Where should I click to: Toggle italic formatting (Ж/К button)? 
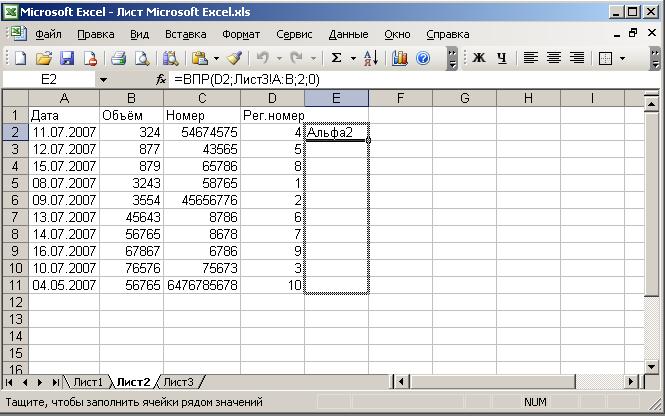478,58
